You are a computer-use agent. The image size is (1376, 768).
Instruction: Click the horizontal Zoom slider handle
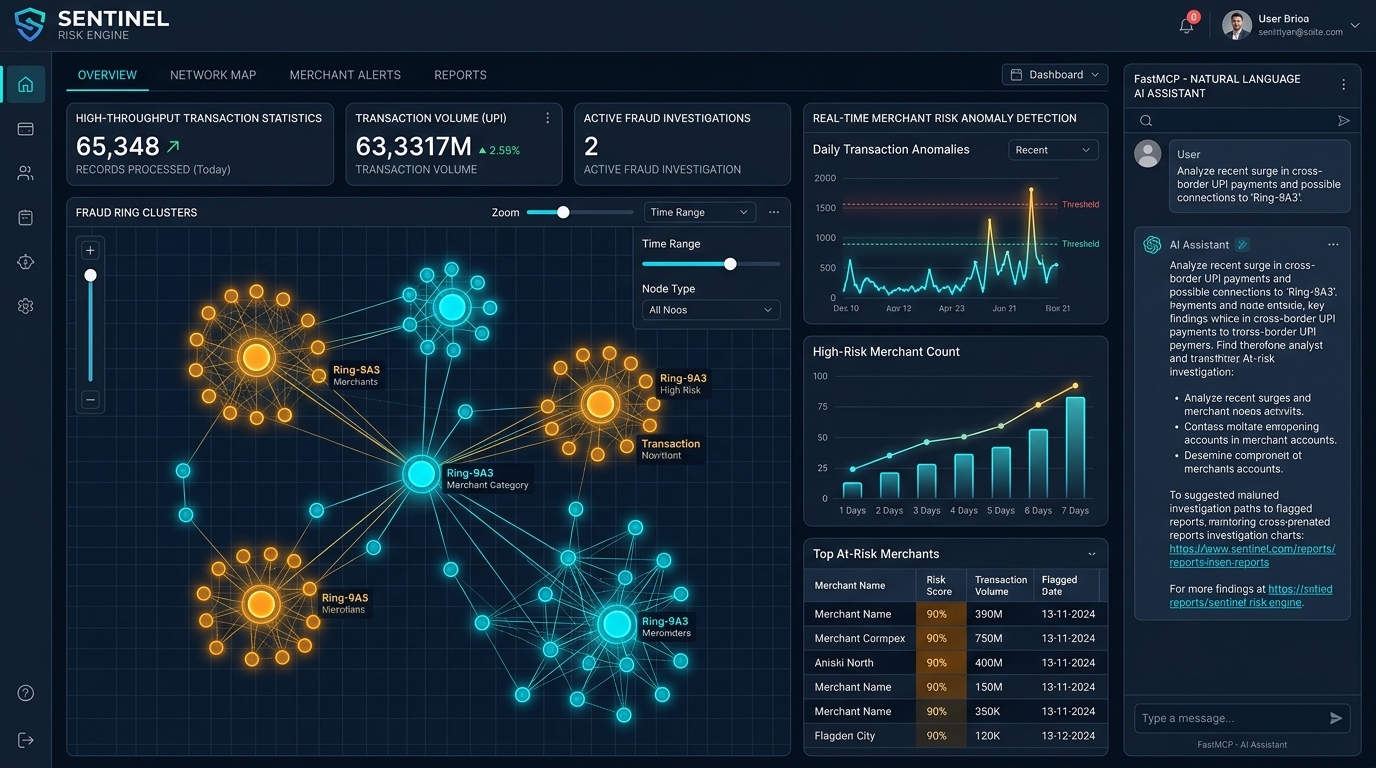[x=563, y=212]
